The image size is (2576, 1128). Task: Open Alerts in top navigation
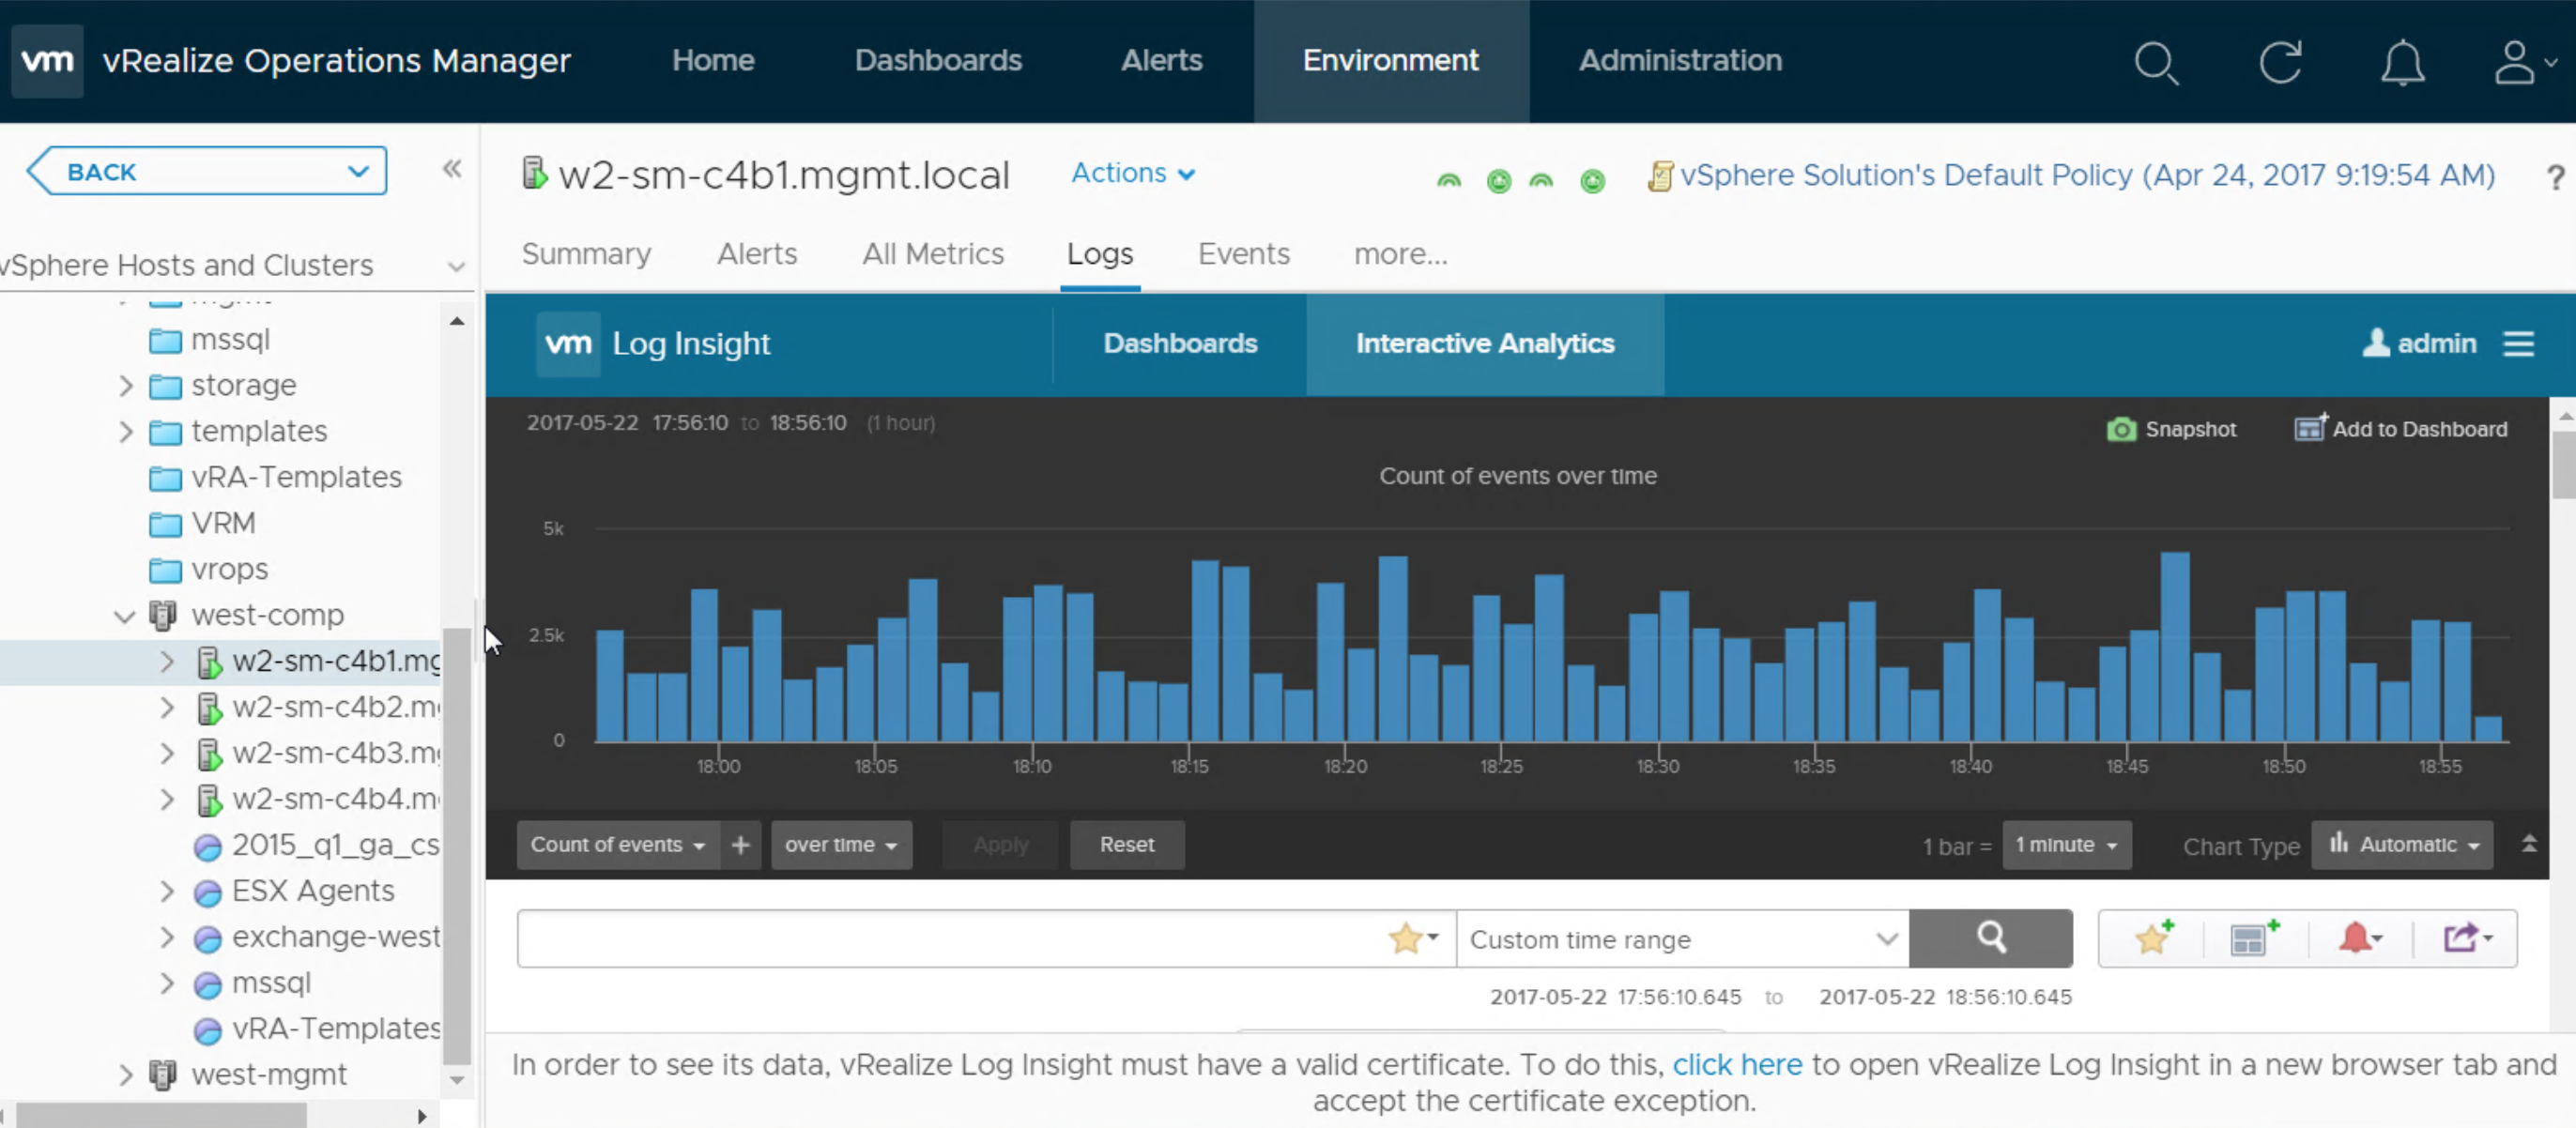(1161, 61)
